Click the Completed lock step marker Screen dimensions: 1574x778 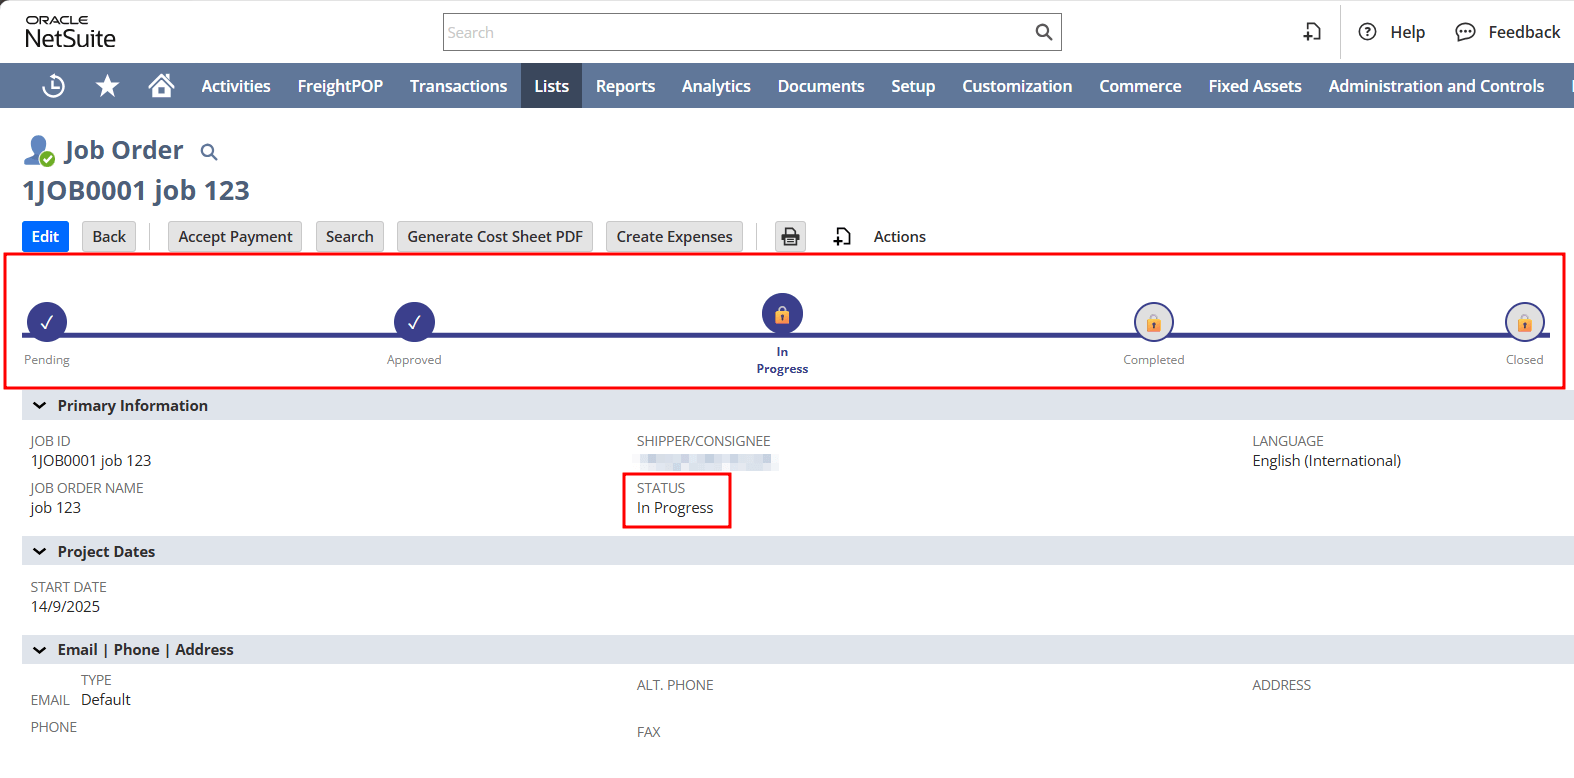(x=1153, y=322)
